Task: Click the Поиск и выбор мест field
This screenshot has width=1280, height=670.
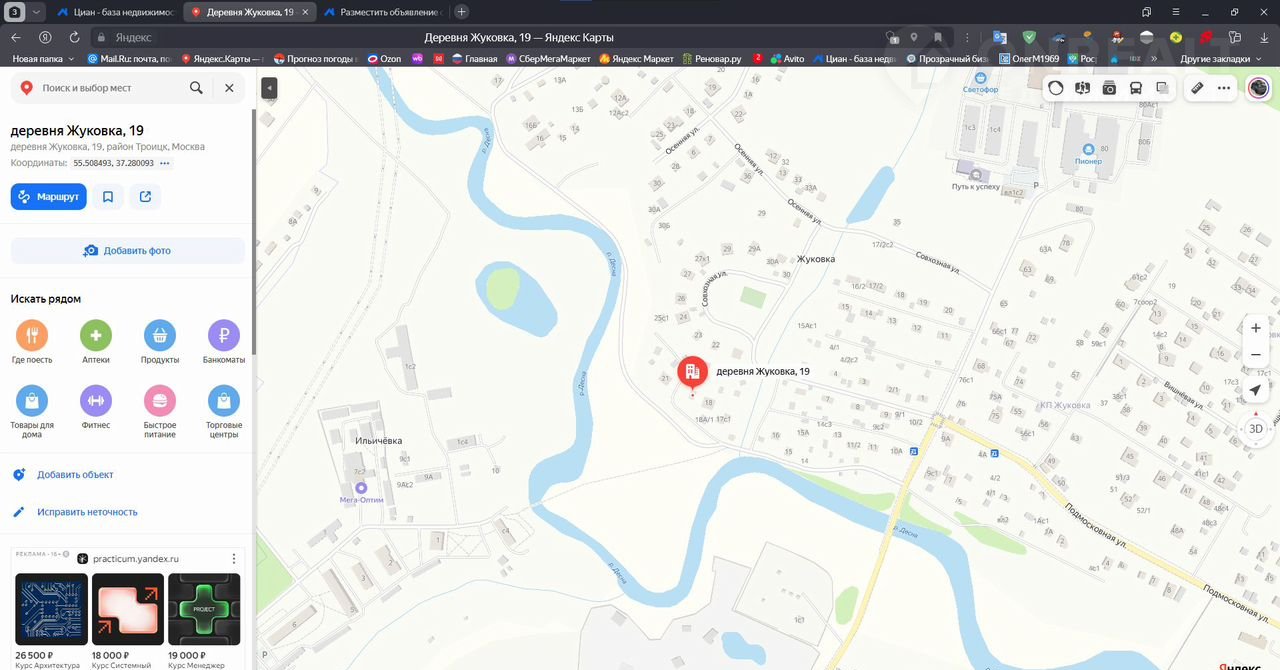Action: pyautogui.click(x=110, y=88)
